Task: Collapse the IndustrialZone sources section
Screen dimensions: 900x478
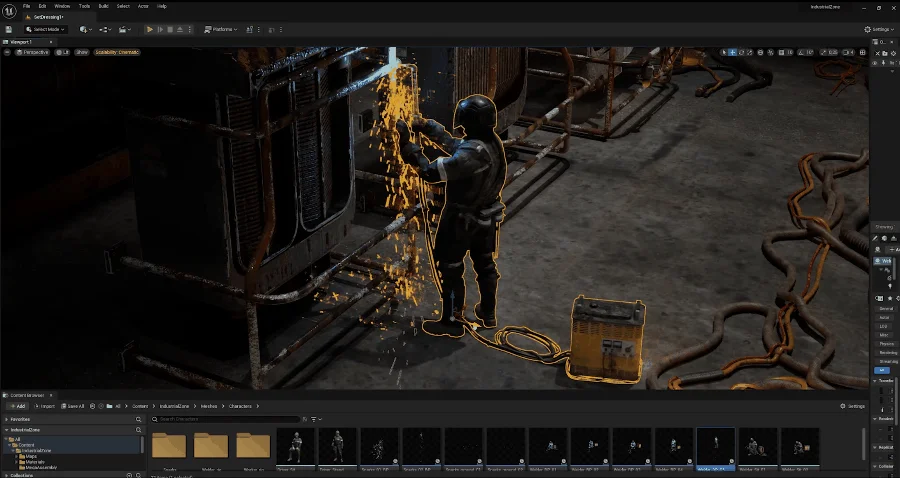Action: click(x=7, y=430)
